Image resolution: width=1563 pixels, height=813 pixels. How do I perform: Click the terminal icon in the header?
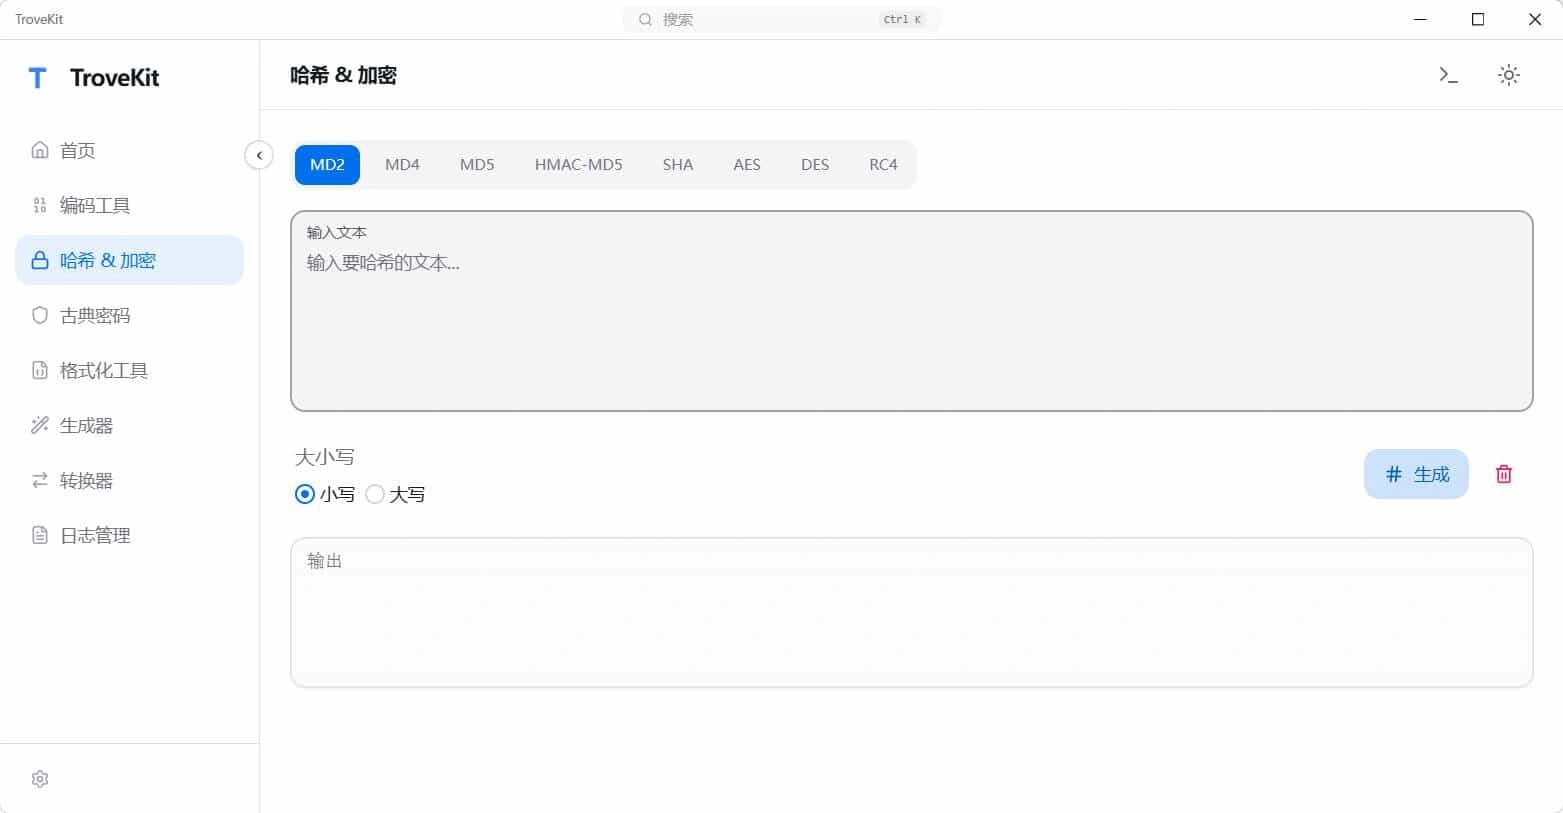[x=1447, y=74]
